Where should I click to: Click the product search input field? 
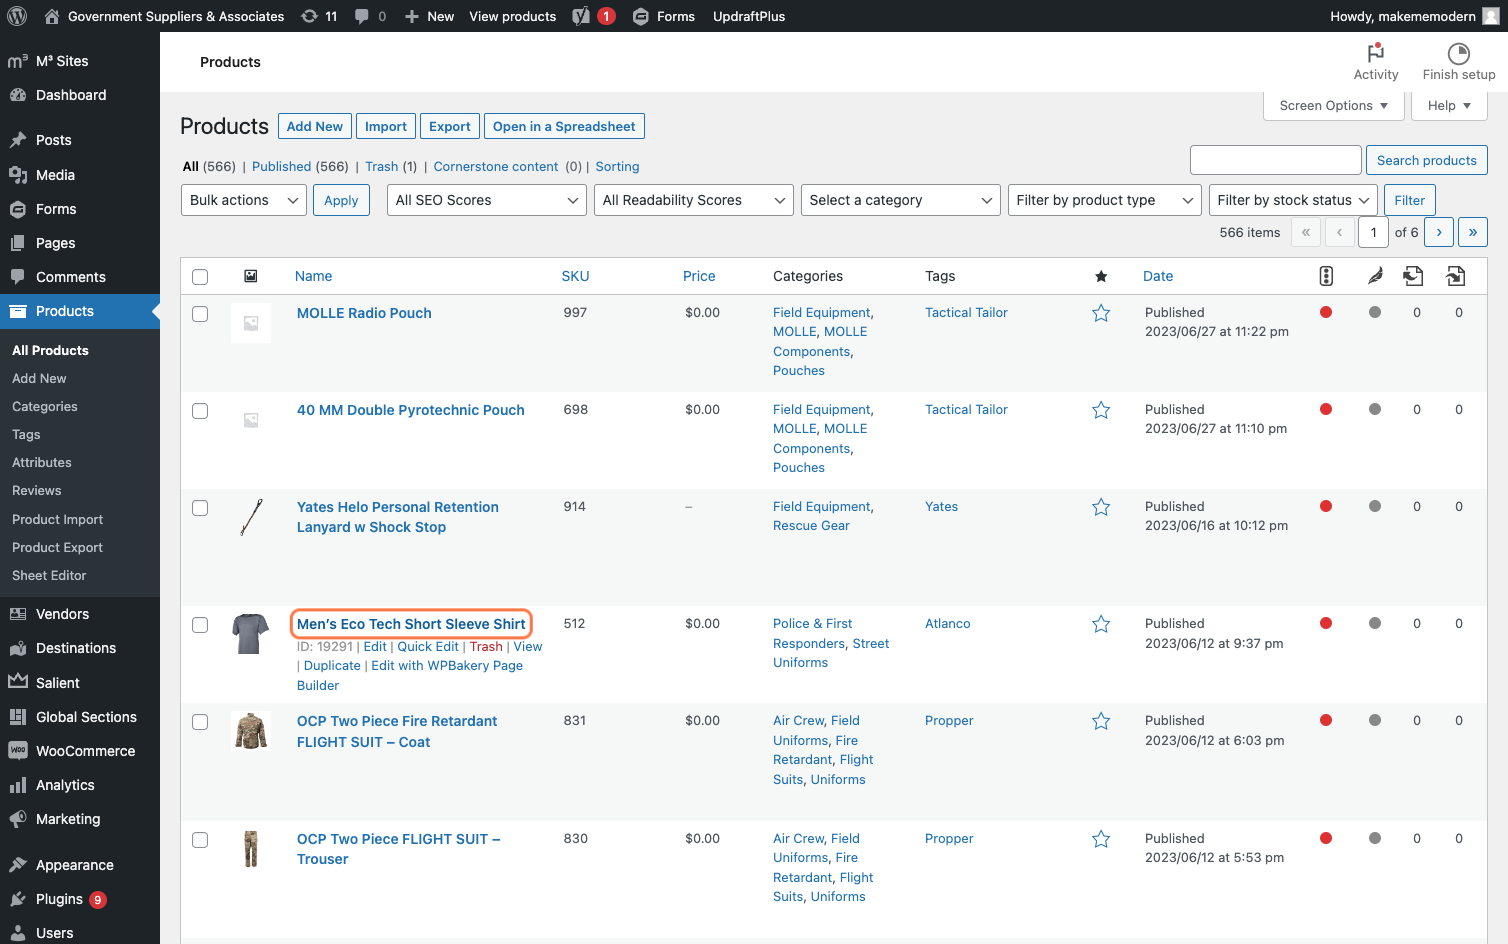1276,160
